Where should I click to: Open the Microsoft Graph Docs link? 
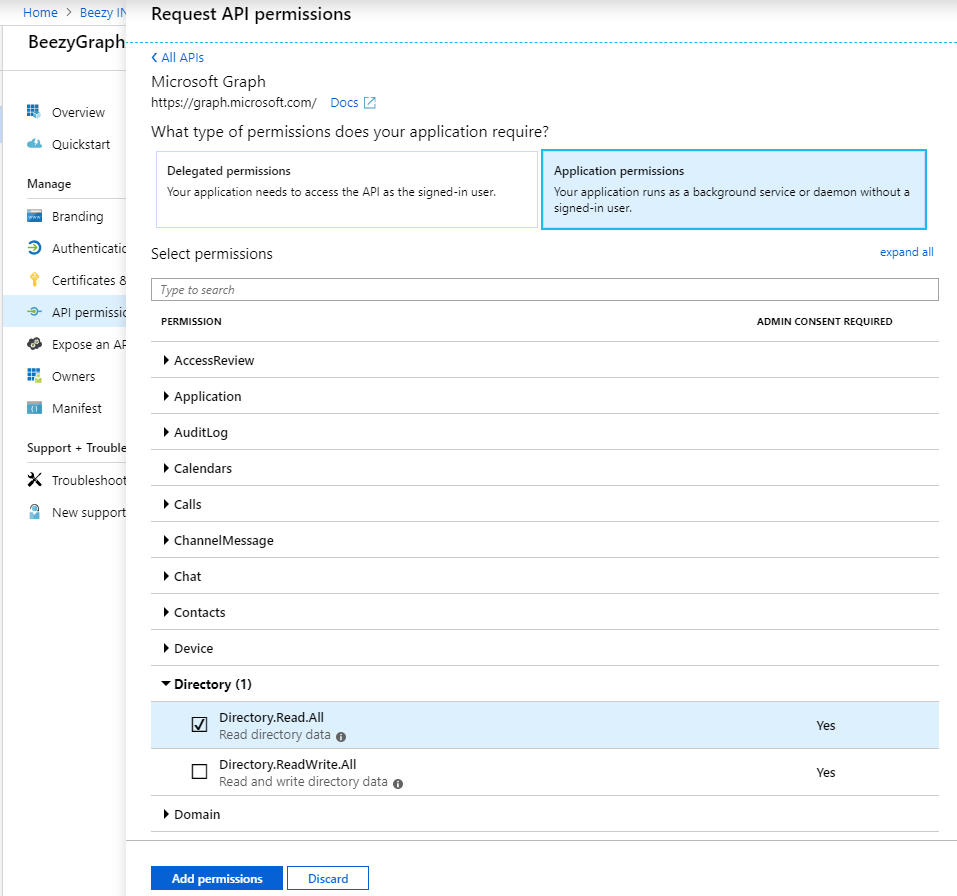pos(344,103)
